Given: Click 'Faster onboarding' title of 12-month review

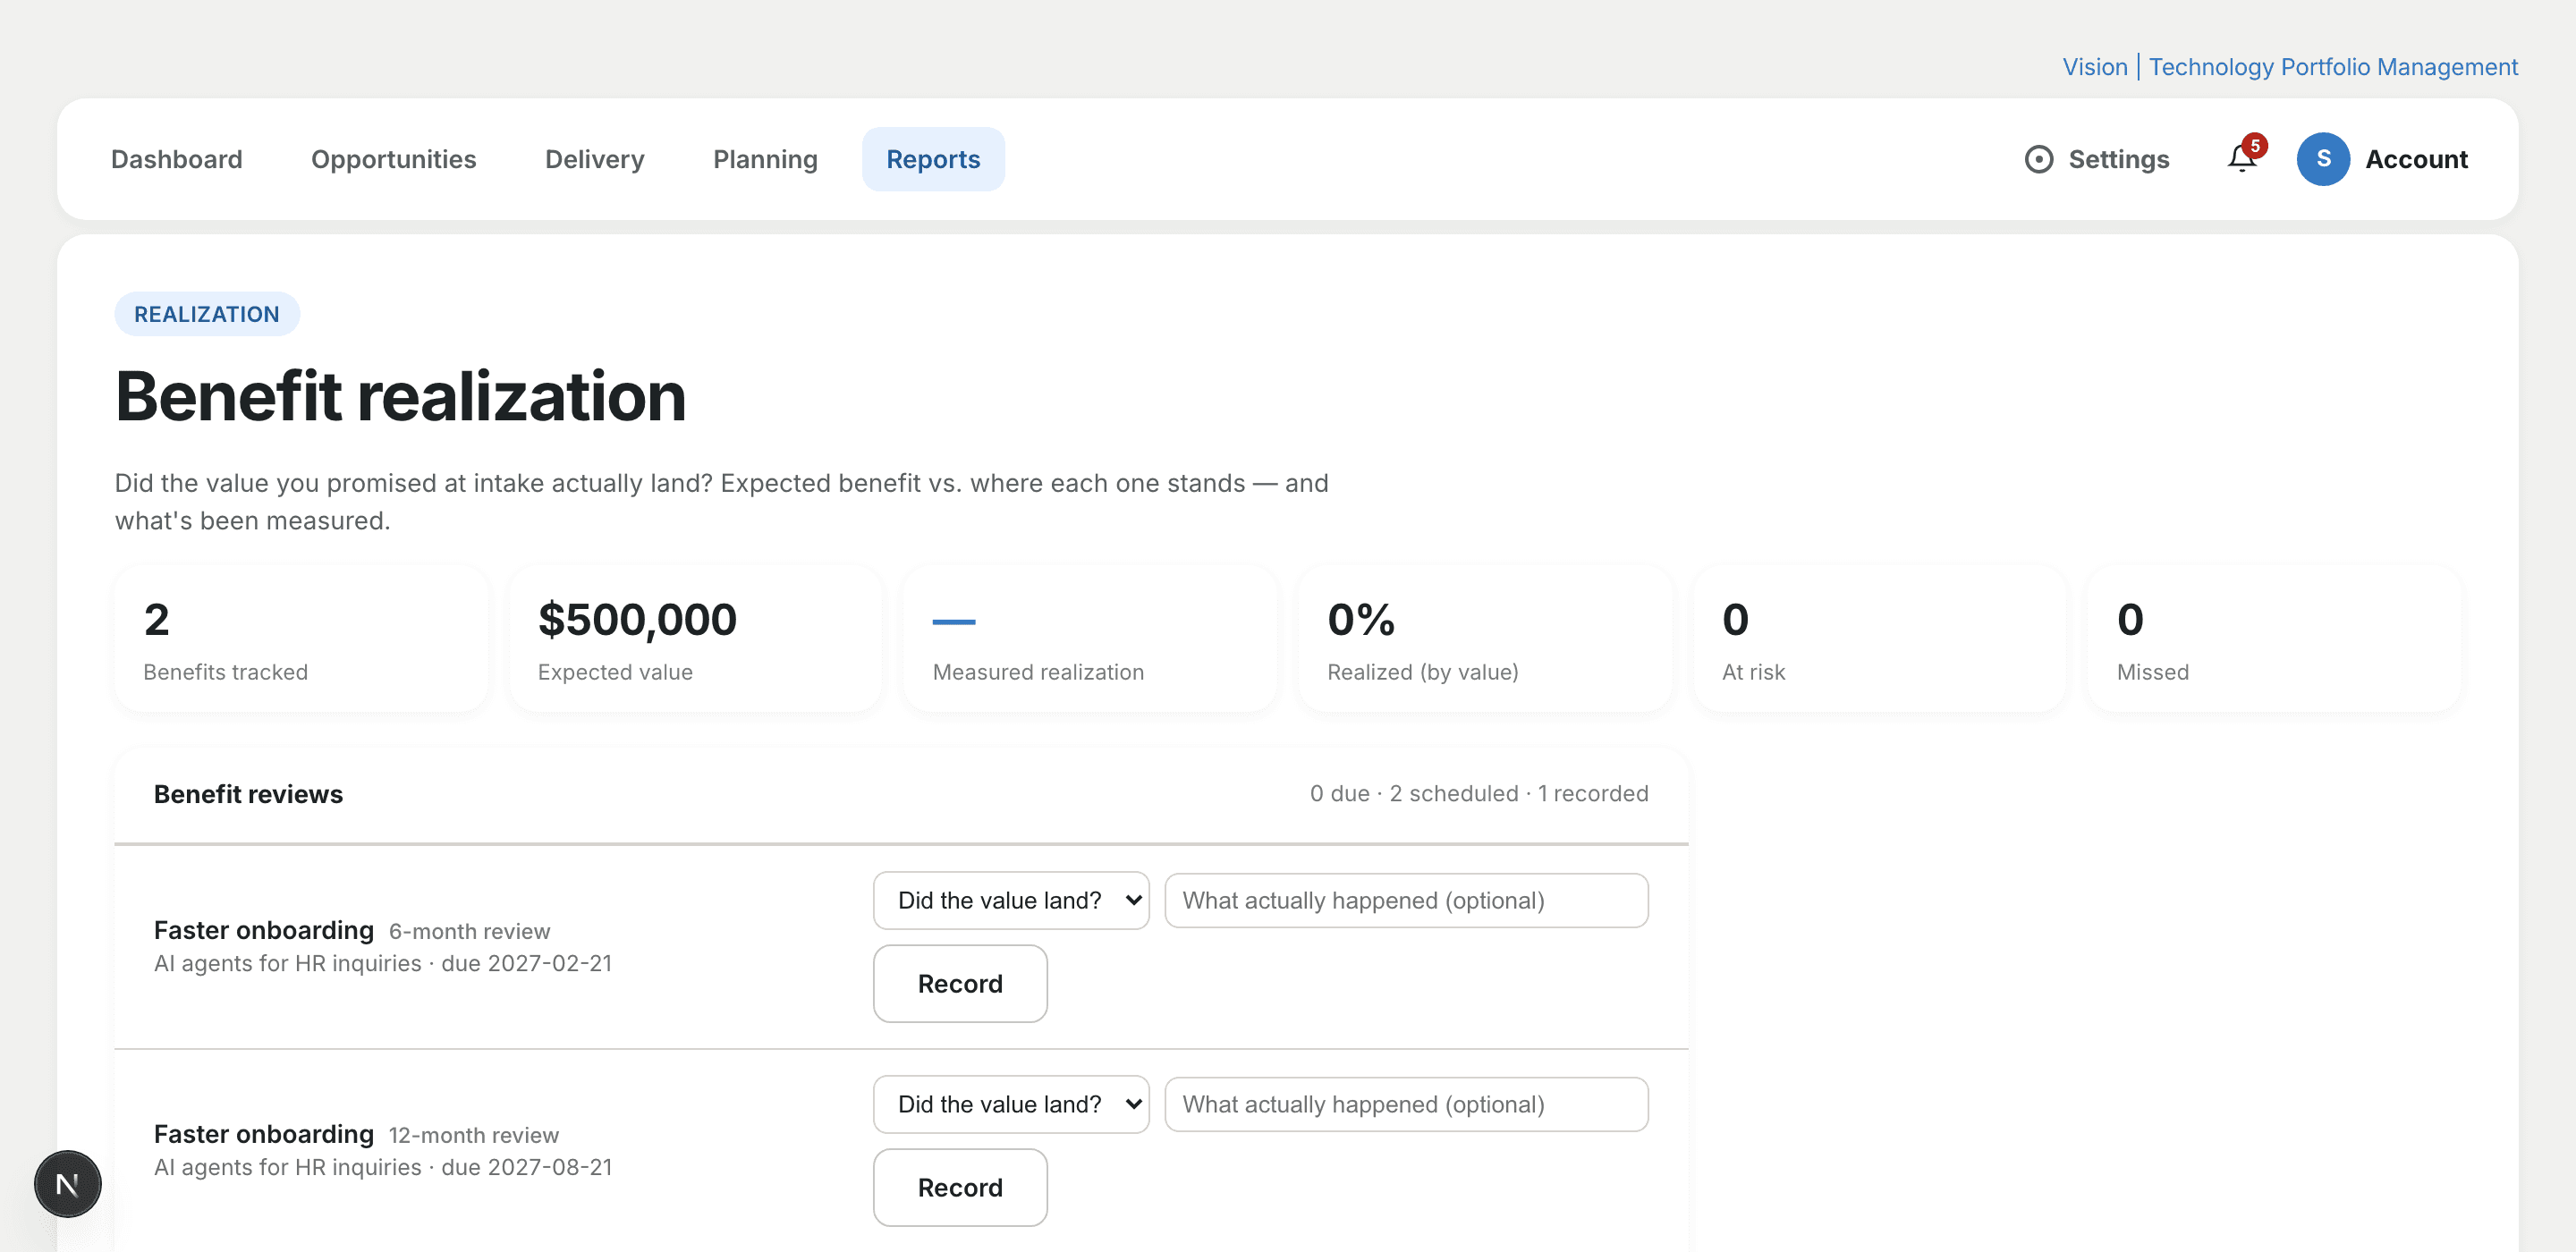Looking at the screenshot, I should [x=264, y=1134].
